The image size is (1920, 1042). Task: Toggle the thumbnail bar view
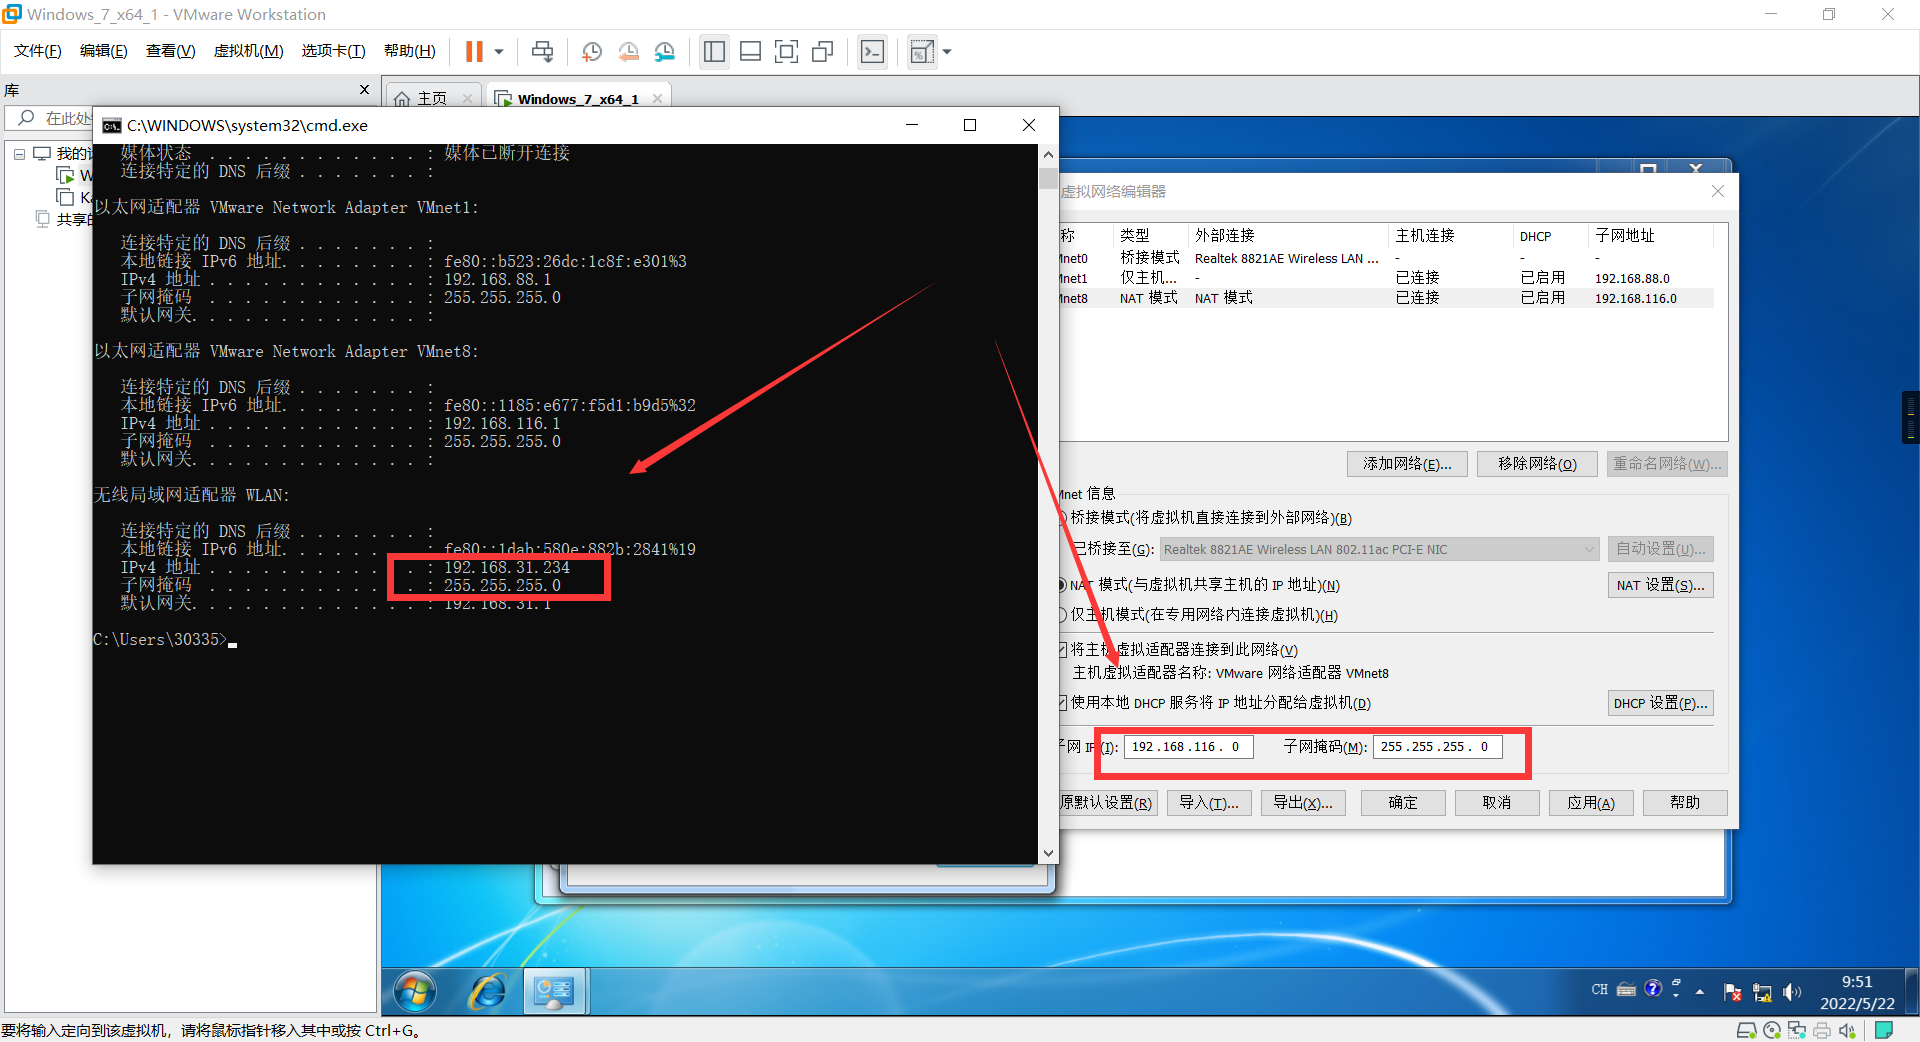pyautogui.click(x=750, y=51)
